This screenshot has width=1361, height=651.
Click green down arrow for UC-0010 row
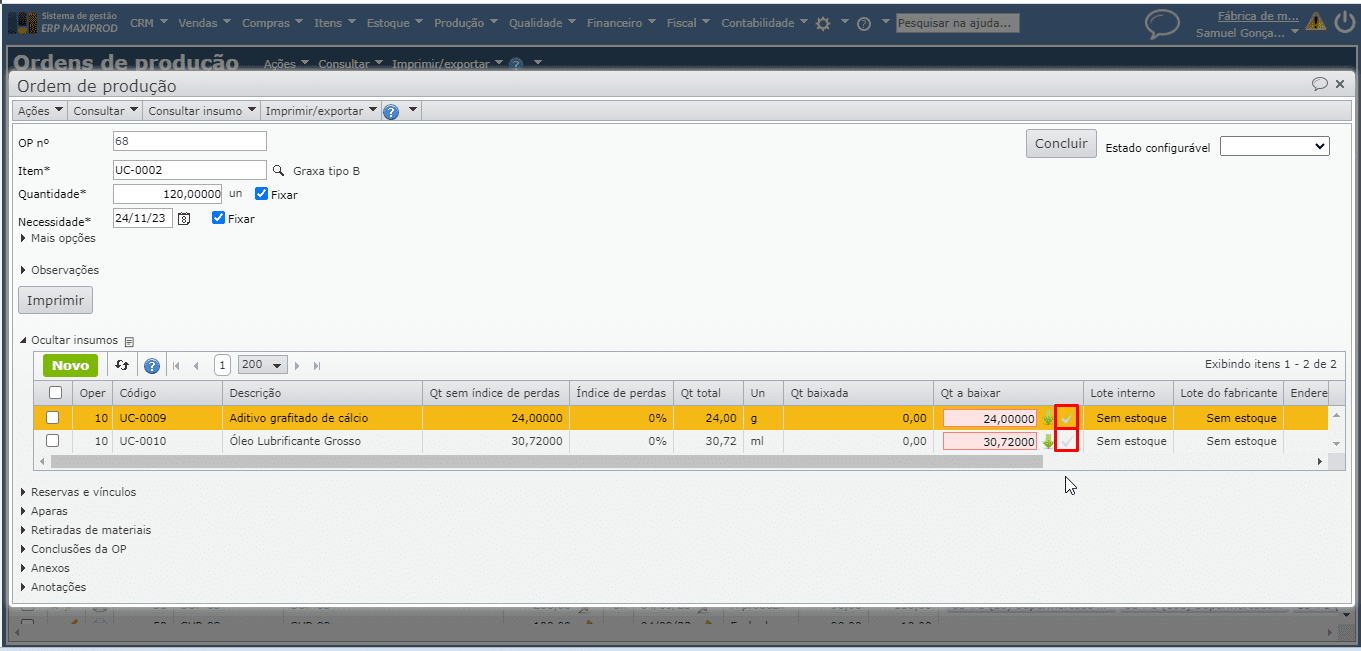click(x=1048, y=441)
